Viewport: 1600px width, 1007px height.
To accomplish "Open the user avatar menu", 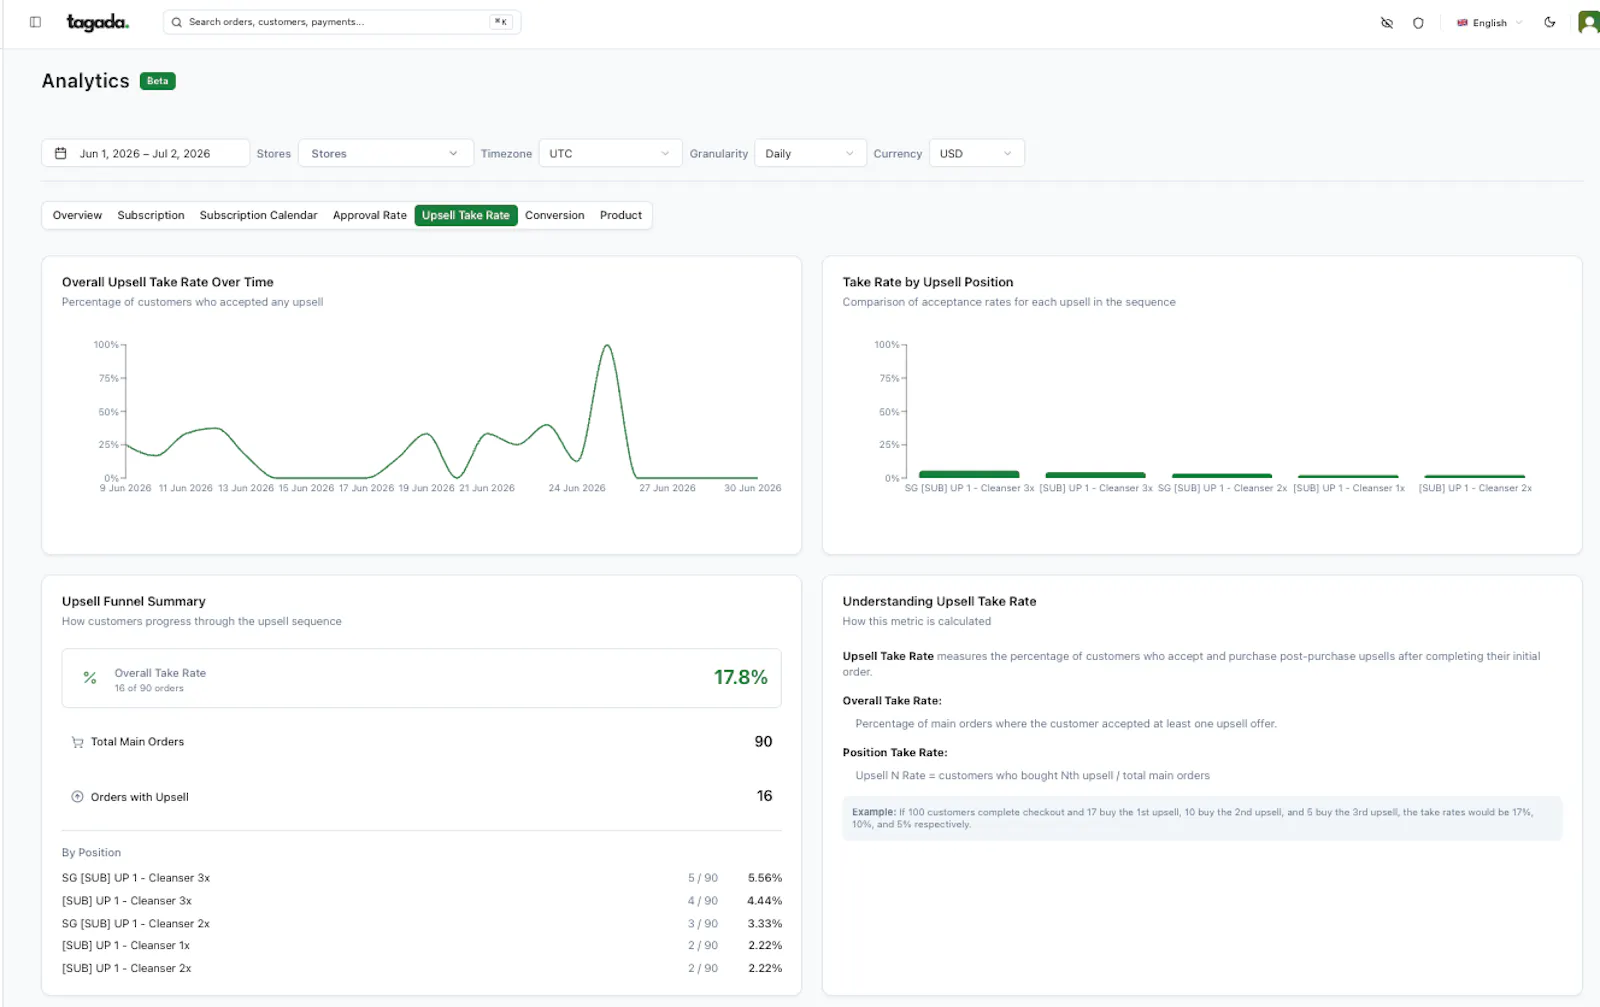I will (x=1589, y=22).
